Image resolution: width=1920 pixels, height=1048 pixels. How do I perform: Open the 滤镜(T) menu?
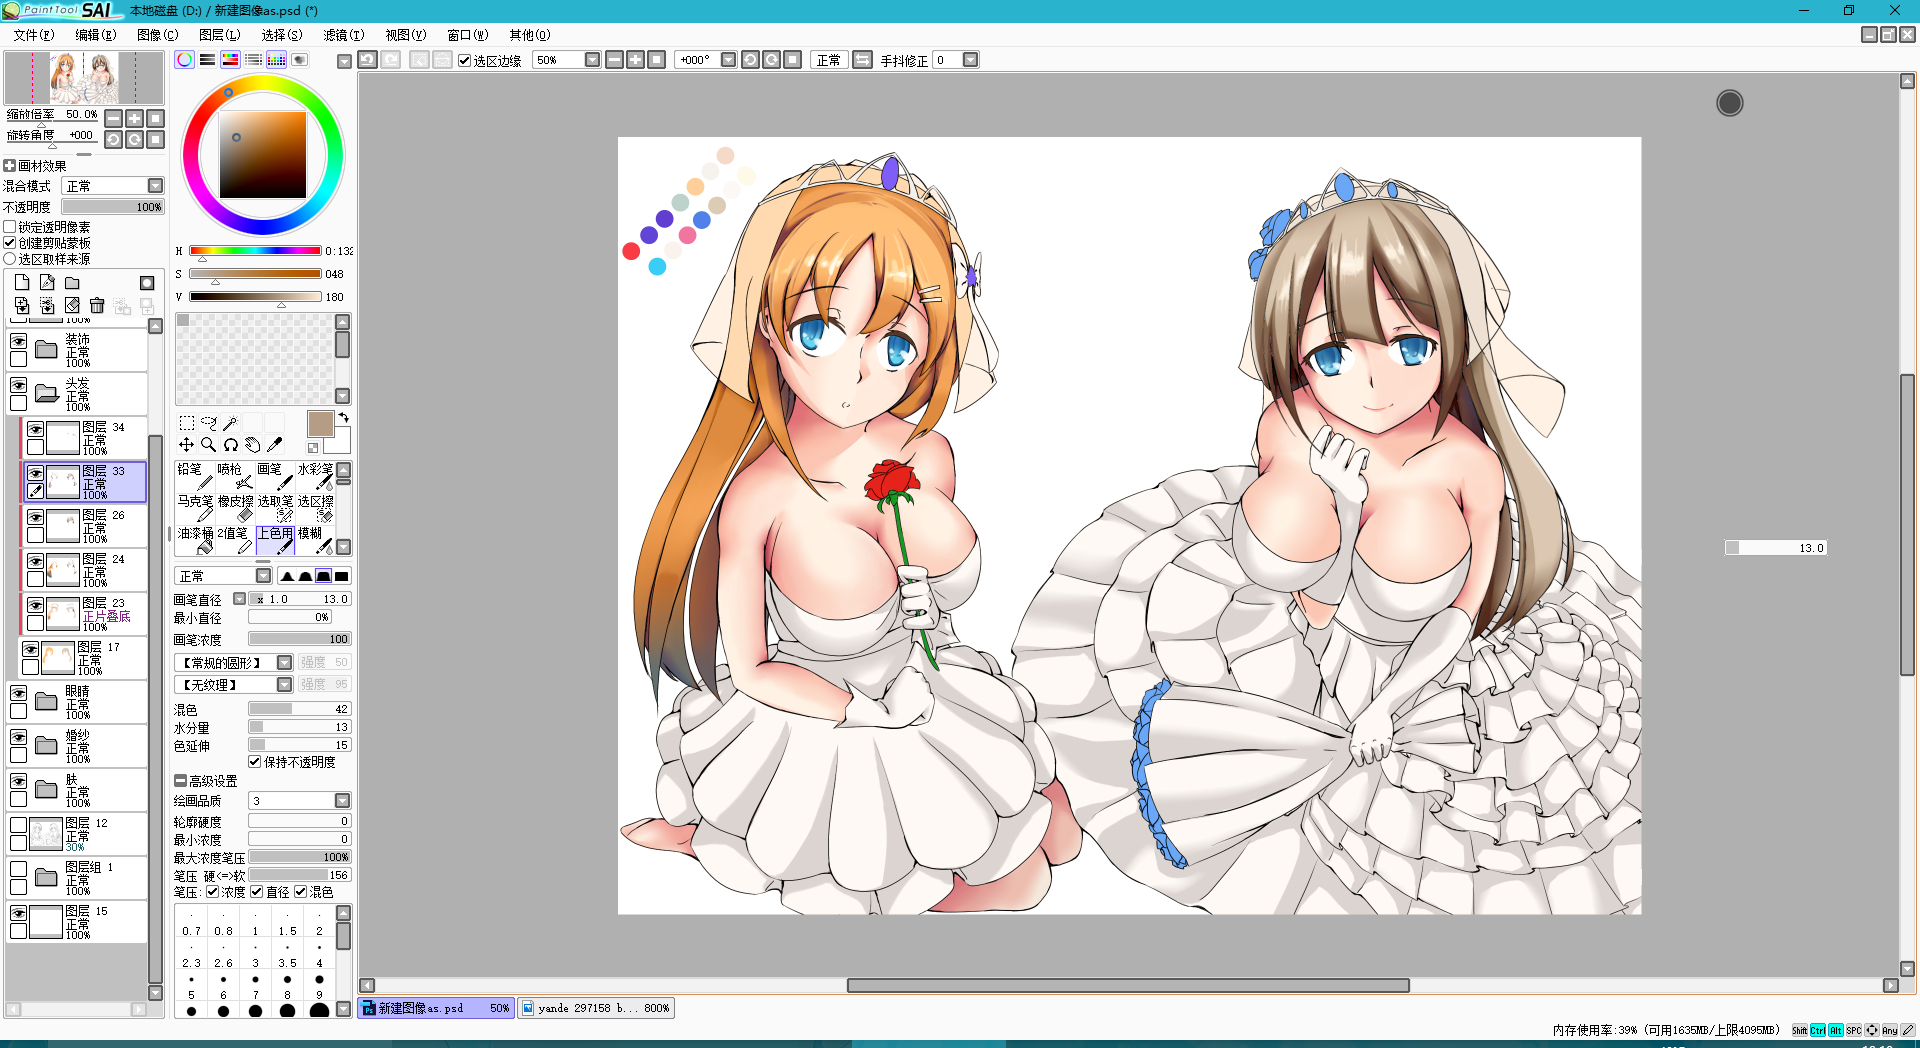click(344, 35)
